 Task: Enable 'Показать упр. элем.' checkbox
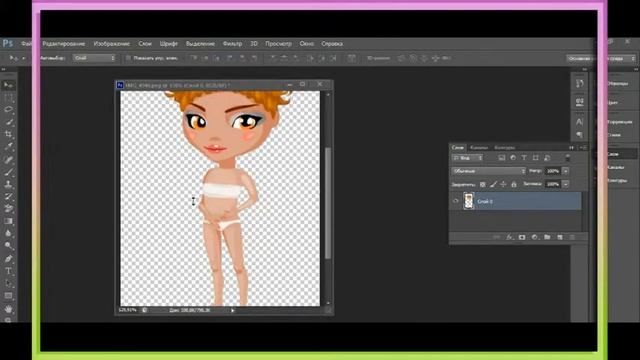128,58
